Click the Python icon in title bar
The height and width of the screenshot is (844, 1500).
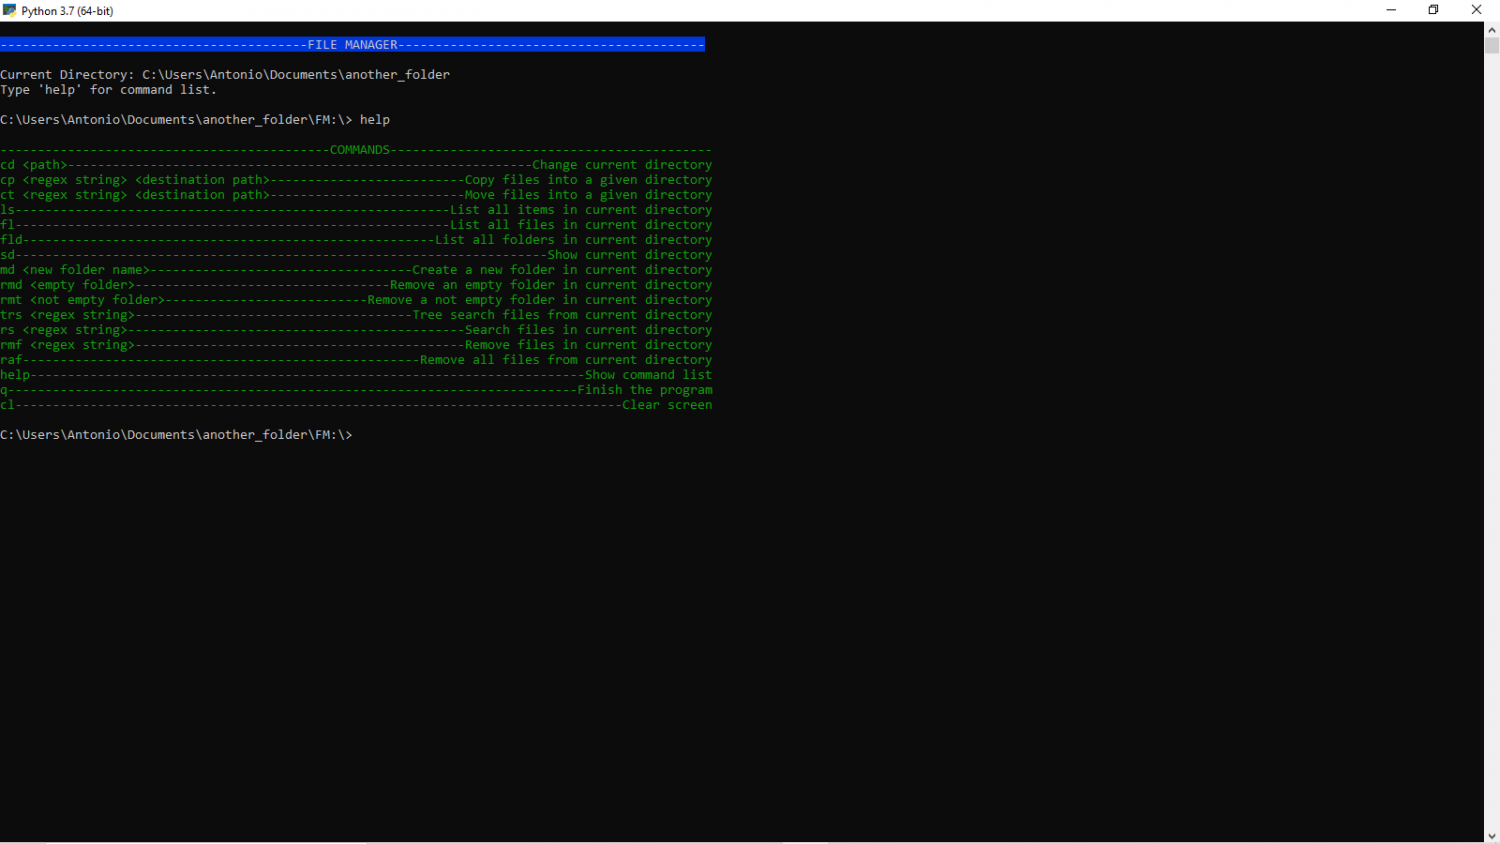(x=10, y=10)
